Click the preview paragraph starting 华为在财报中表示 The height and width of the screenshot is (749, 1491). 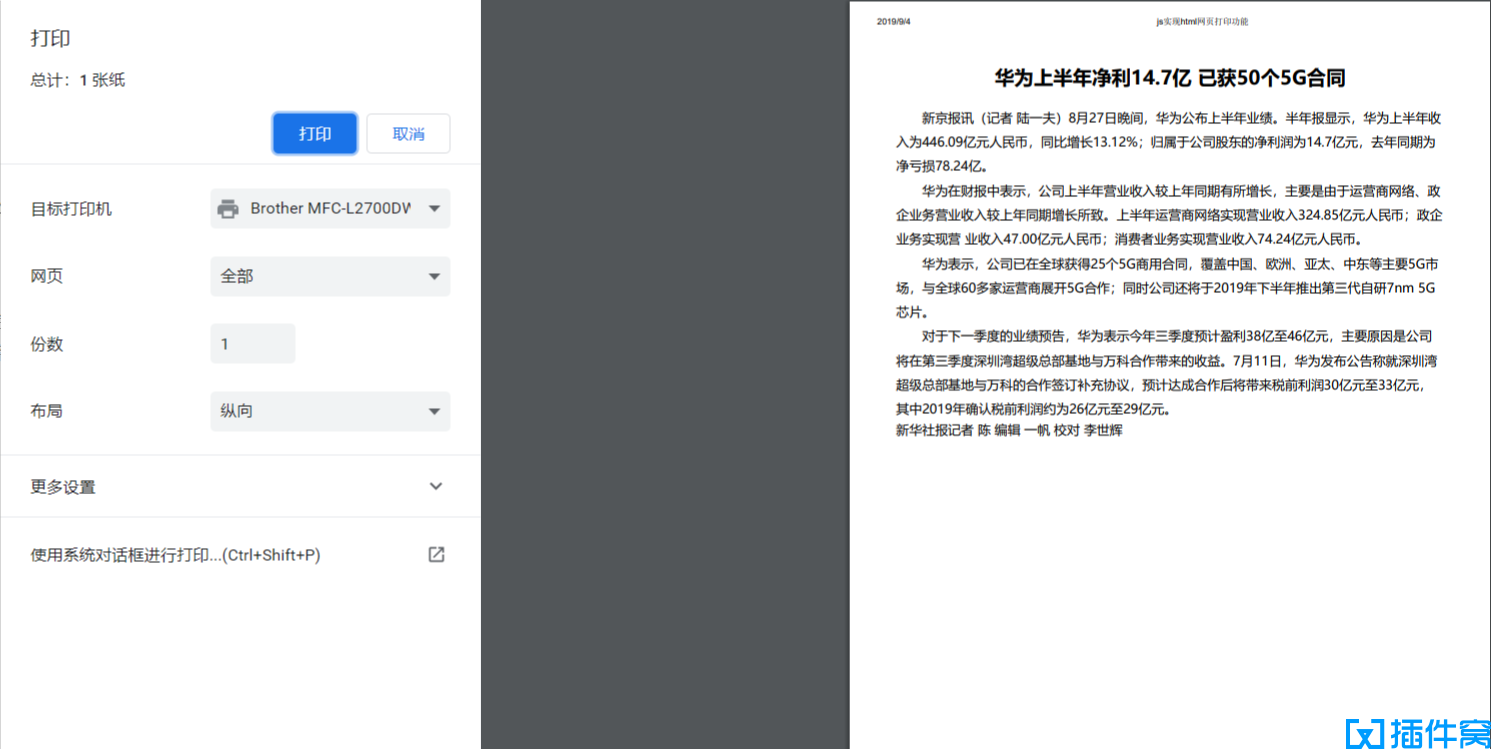coord(1169,215)
